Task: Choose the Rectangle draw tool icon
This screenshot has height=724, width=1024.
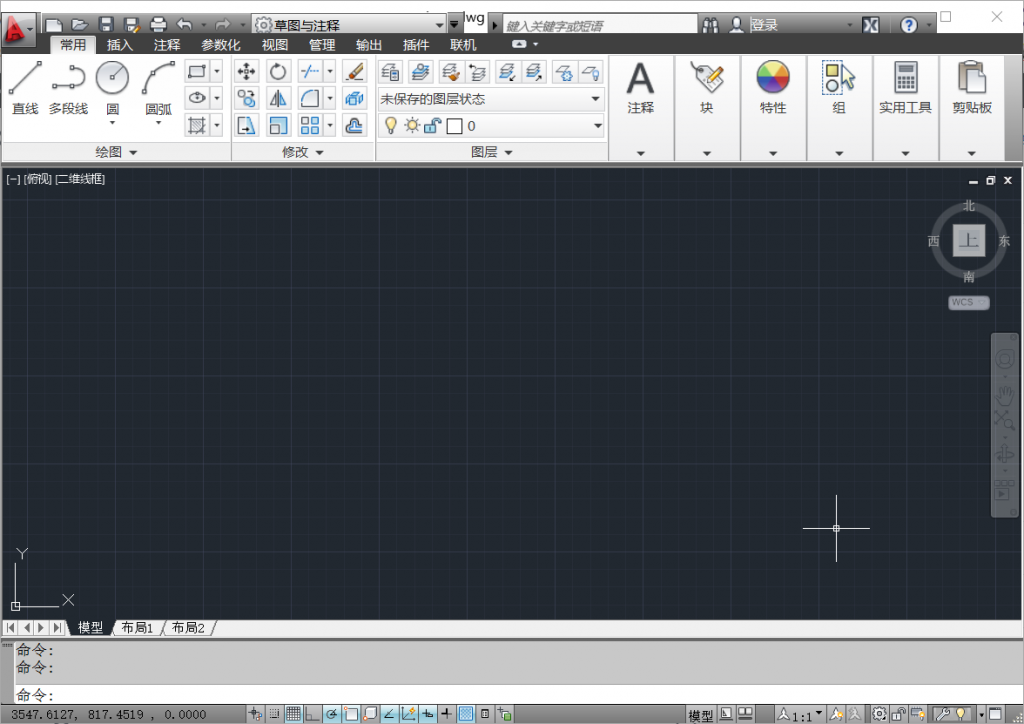Action: point(197,71)
